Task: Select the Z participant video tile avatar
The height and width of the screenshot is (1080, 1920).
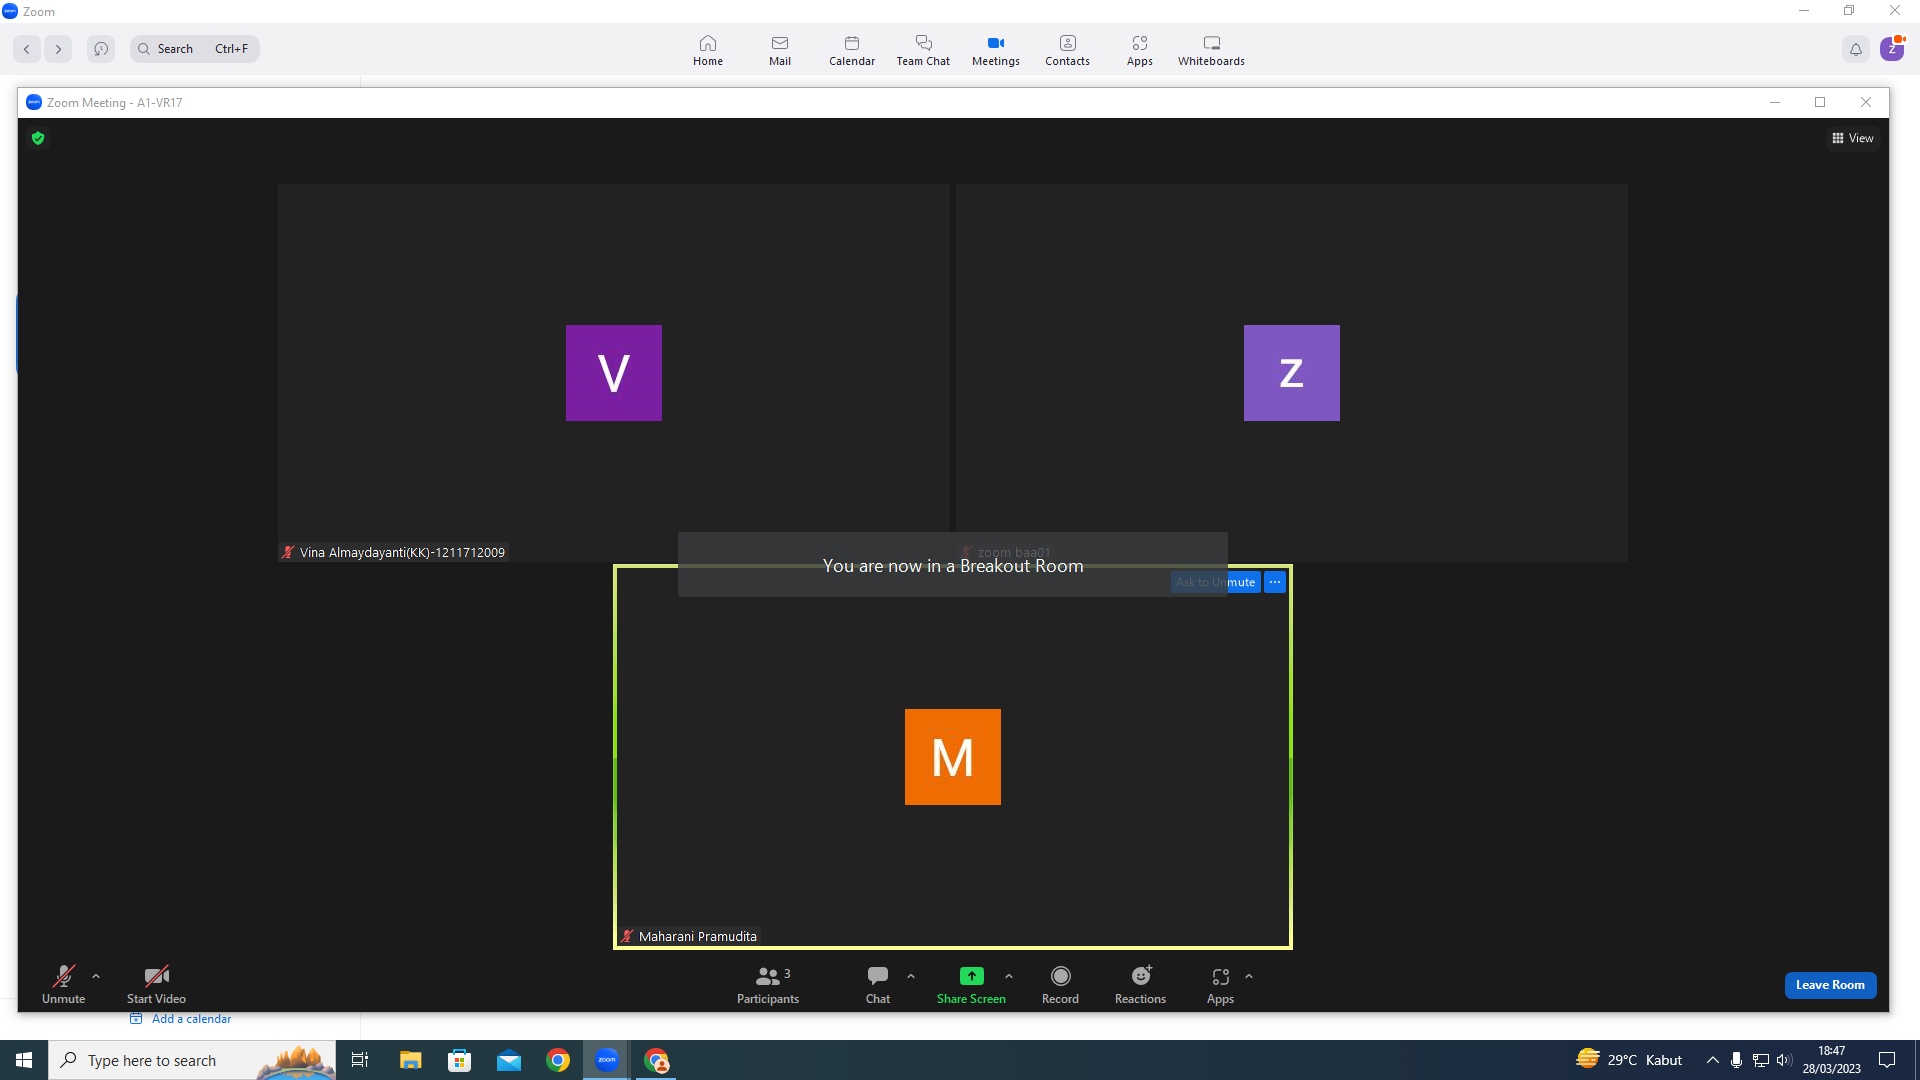Action: (1291, 373)
